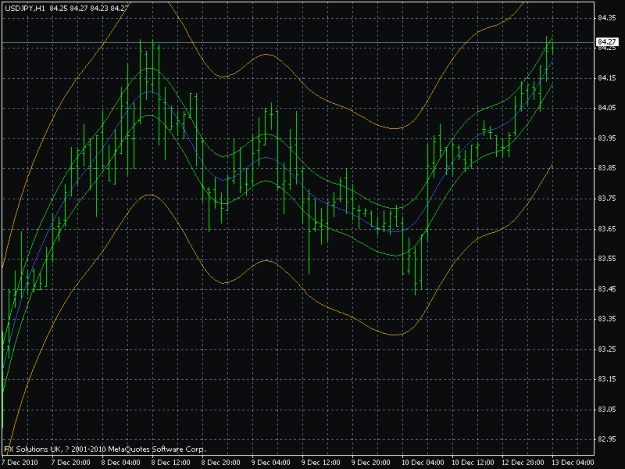This screenshot has height=469, width=625.
Task: Click the USDJPY,H1 chart title text
Action: pos(25,8)
